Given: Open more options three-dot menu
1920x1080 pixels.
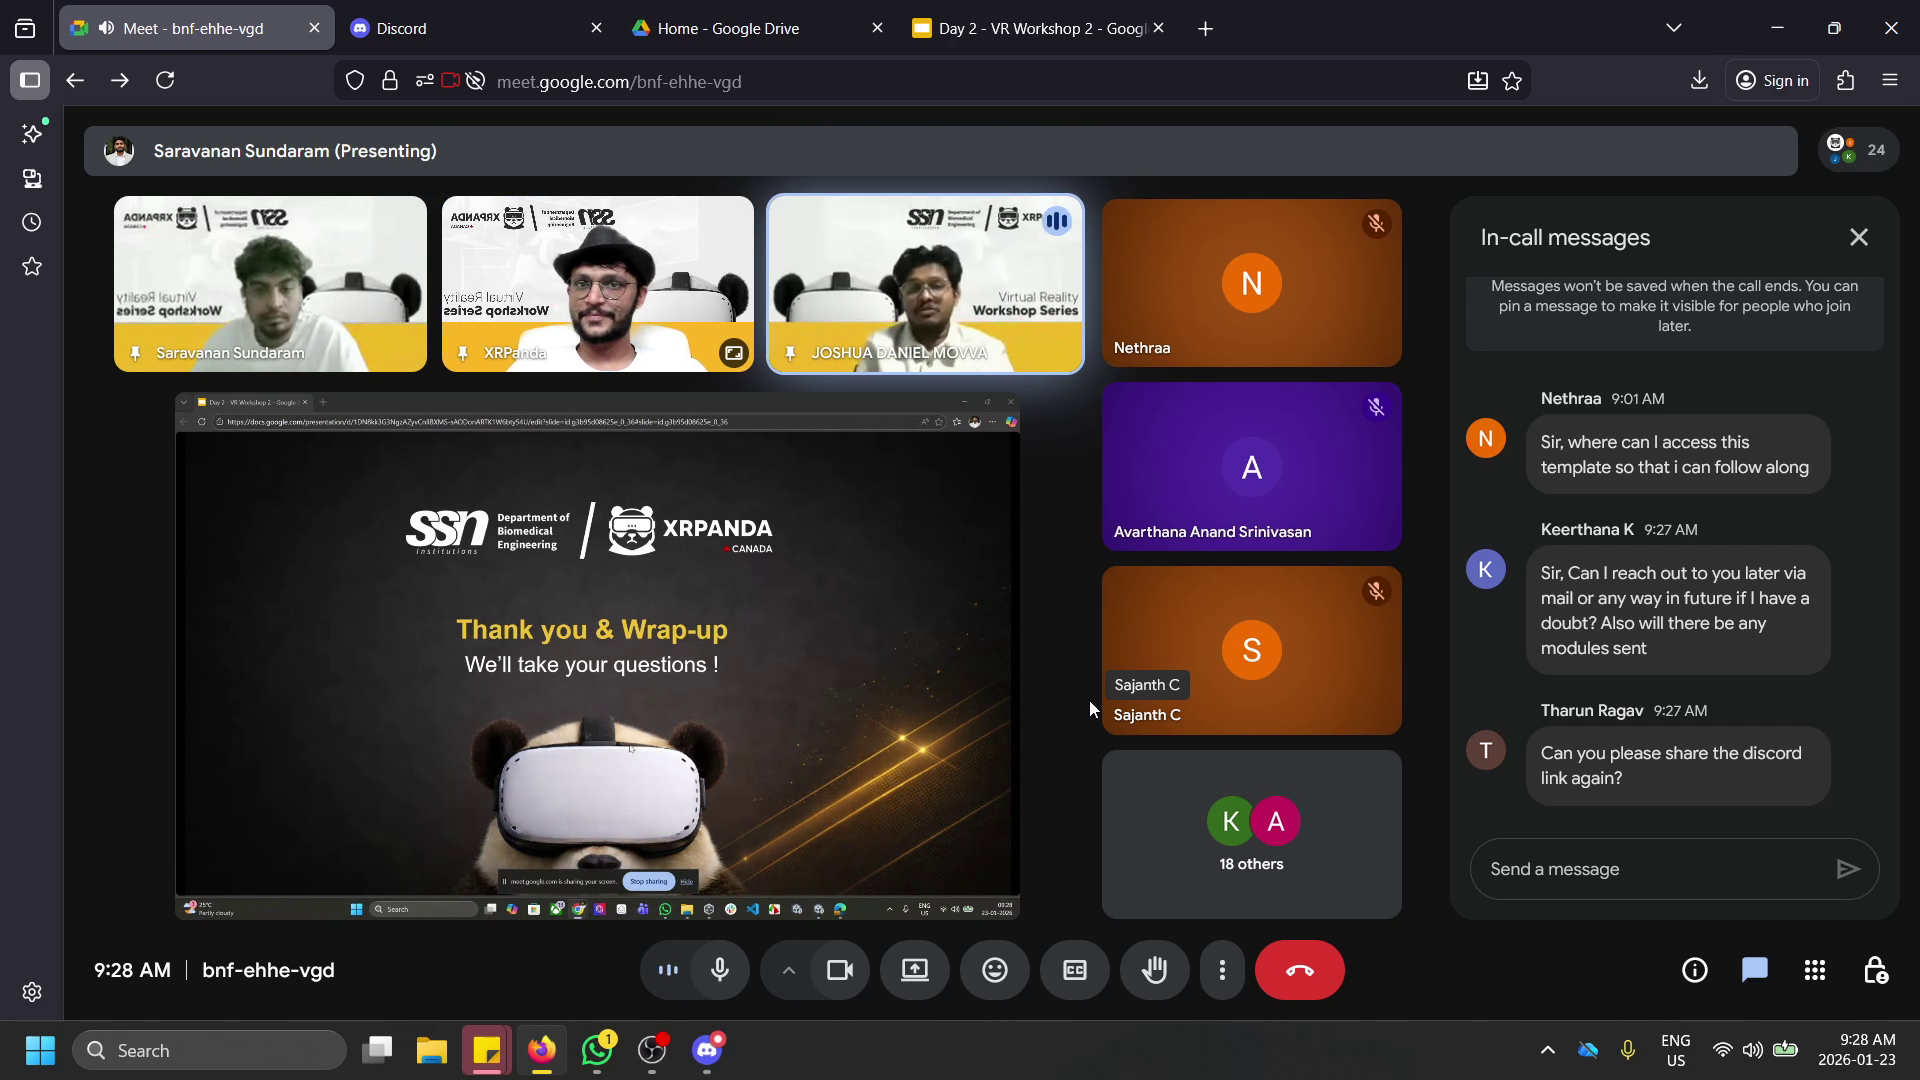Looking at the screenshot, I should click(x=1222, y=970).
